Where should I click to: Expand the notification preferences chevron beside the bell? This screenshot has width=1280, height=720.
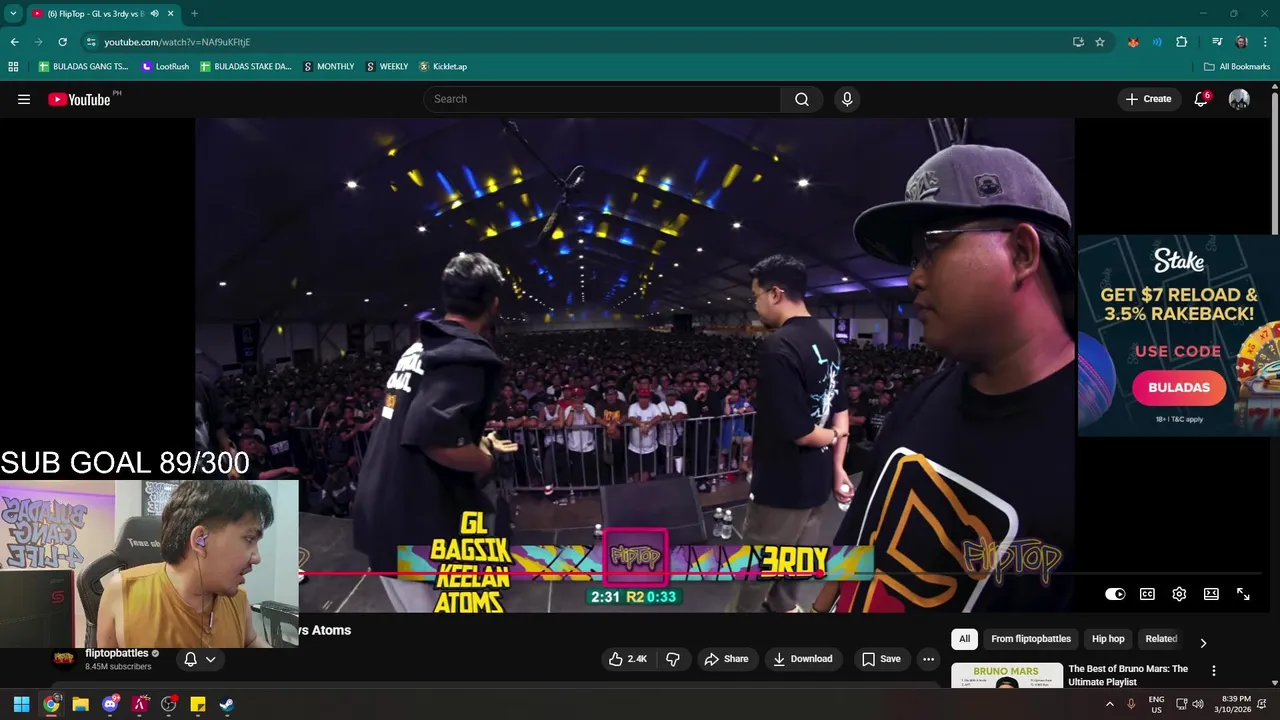coord(210,659)
